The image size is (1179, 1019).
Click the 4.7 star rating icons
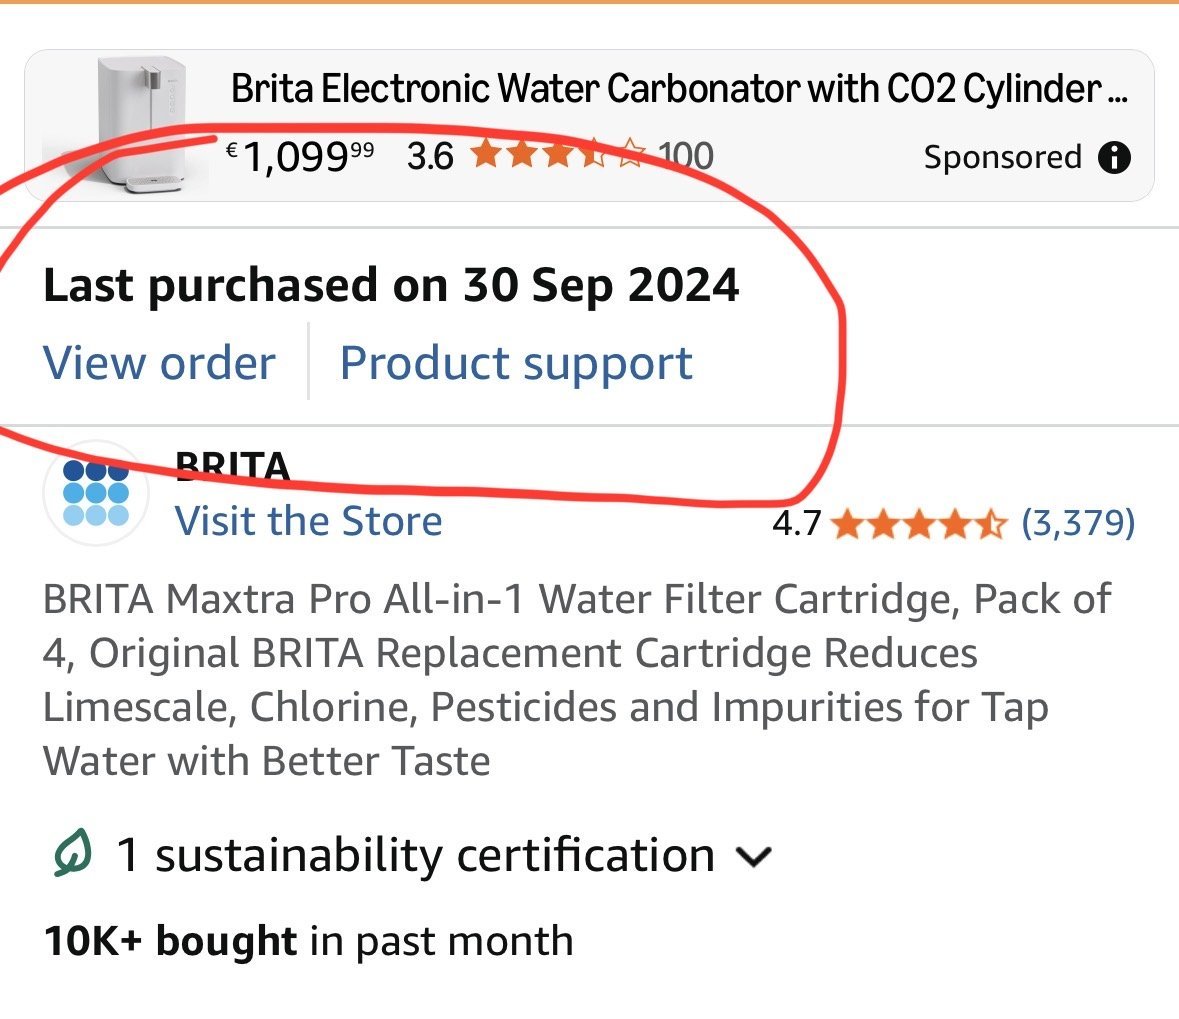(x=917, y=523)
